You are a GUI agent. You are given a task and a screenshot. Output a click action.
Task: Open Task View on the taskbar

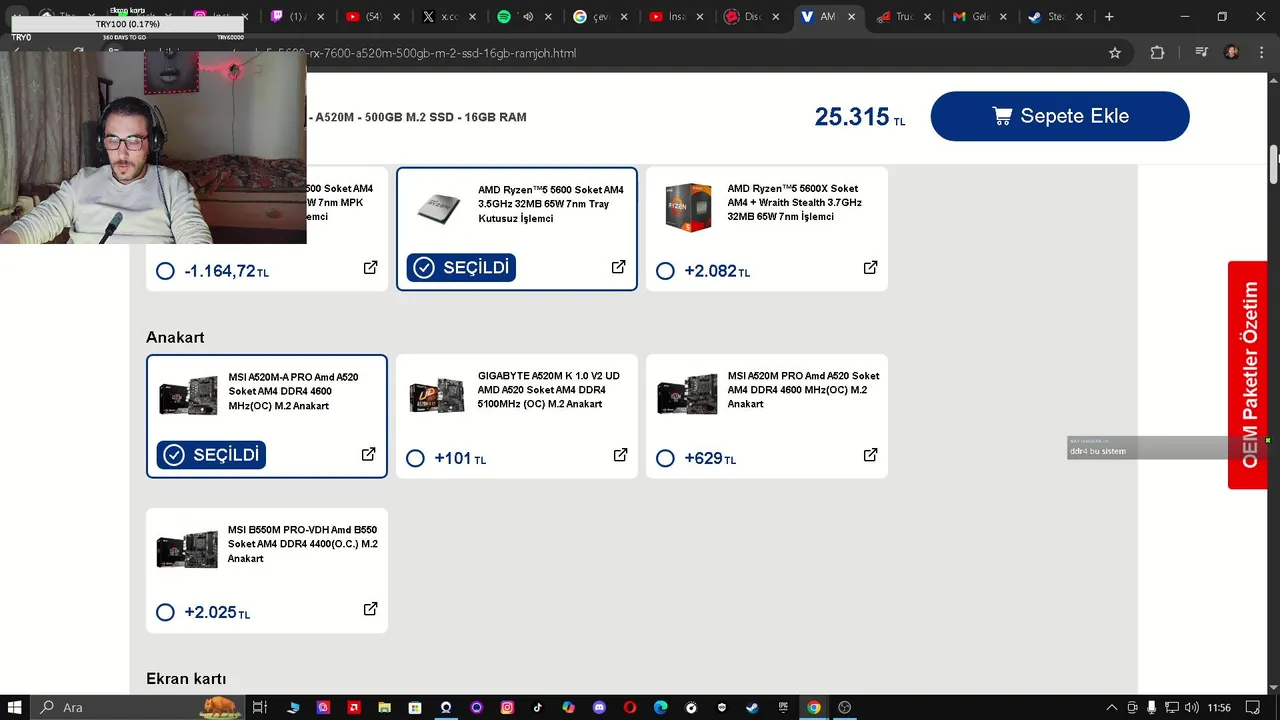(x=259, y=707)
